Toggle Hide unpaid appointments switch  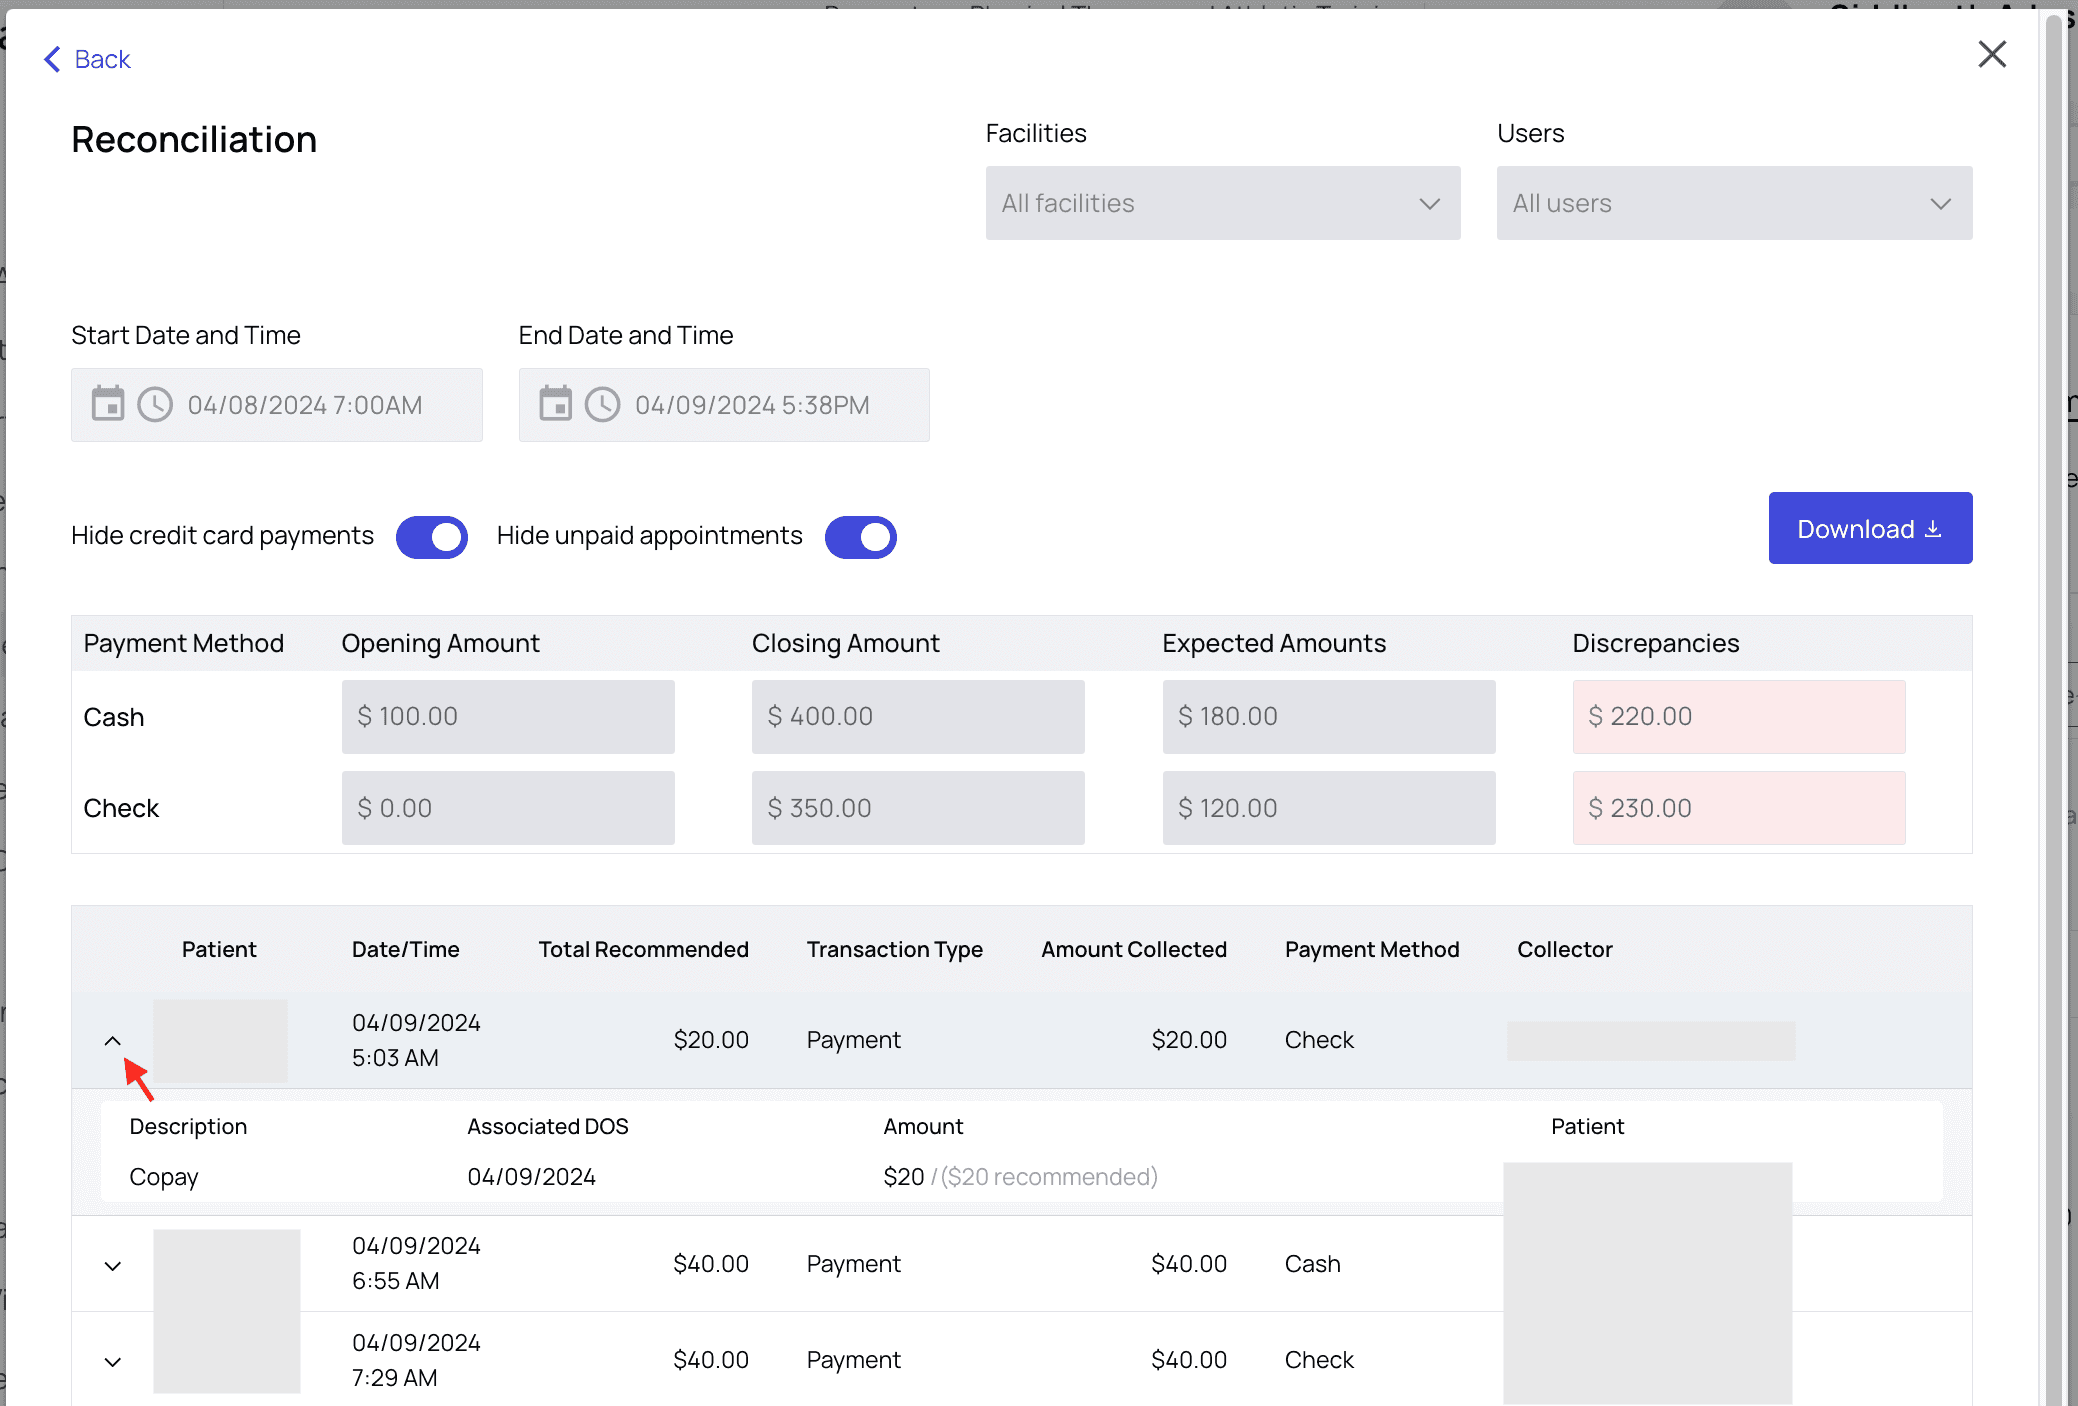pos(860,537)
